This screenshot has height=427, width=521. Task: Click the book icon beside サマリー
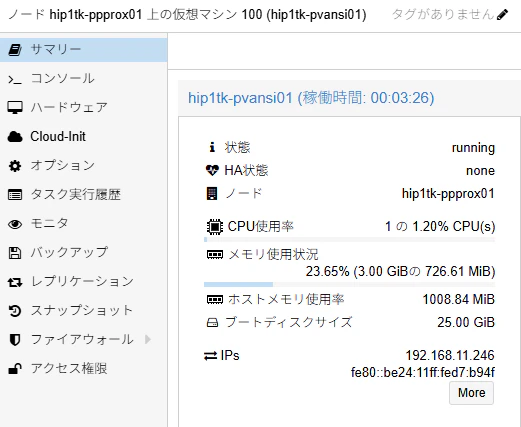(15, 50)
